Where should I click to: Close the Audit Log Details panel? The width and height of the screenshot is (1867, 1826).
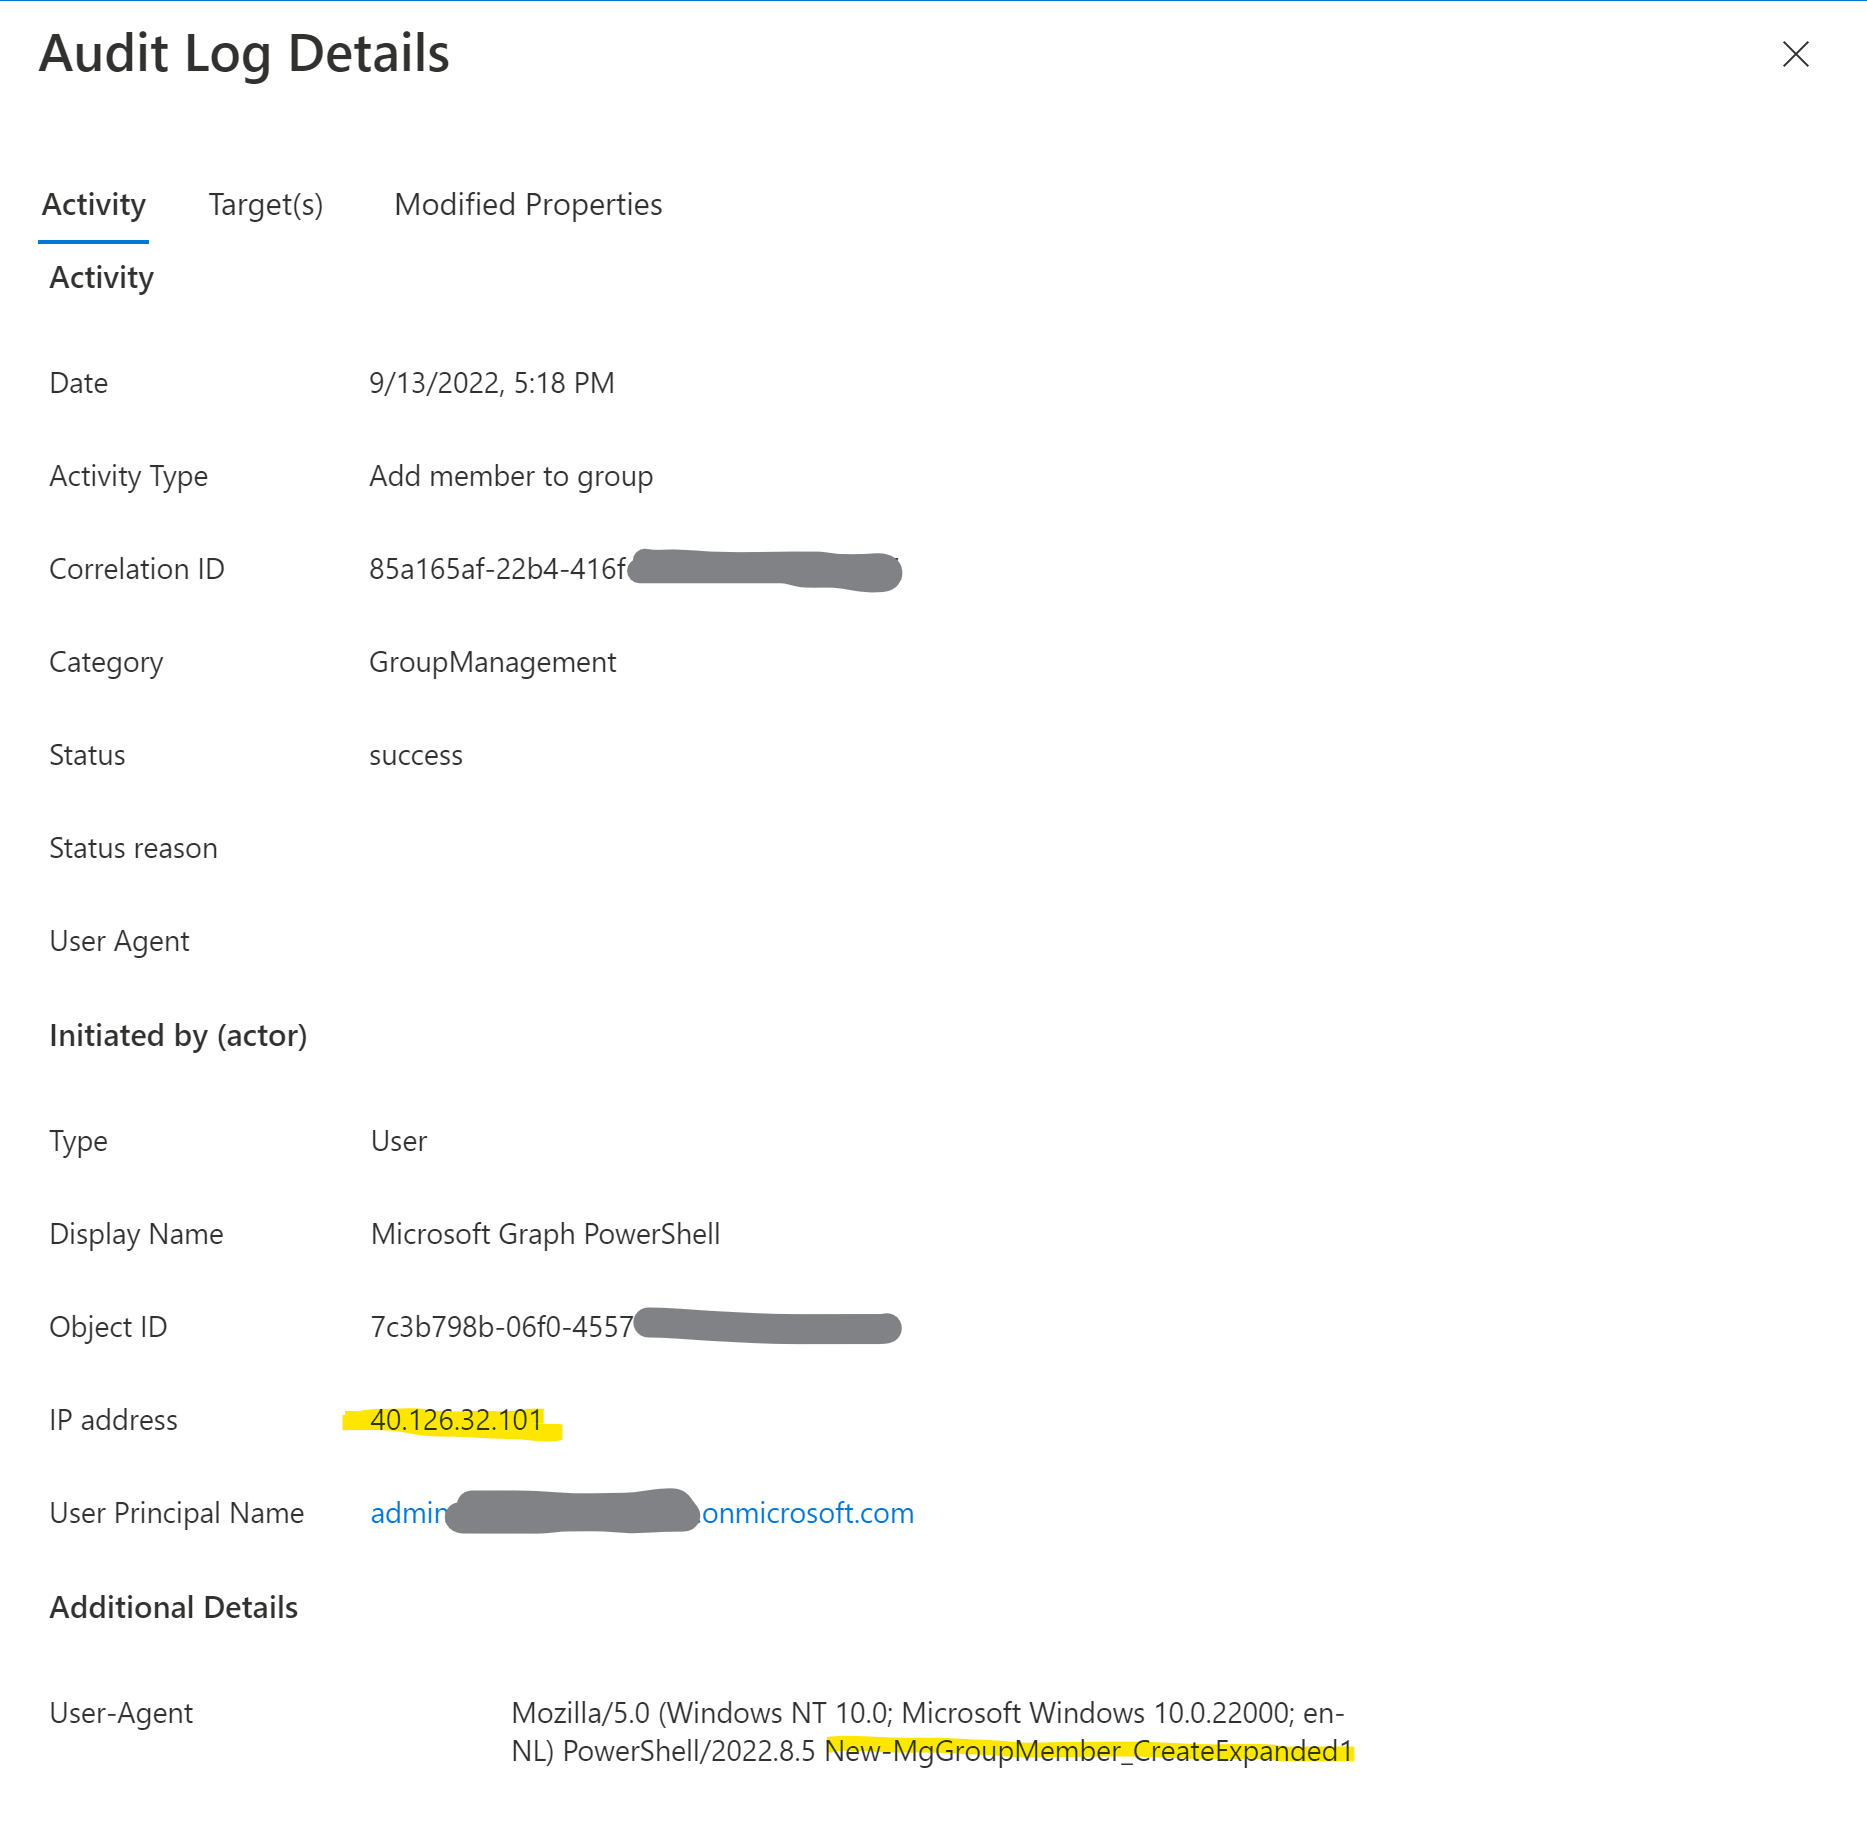click(x=1796, y=56)
